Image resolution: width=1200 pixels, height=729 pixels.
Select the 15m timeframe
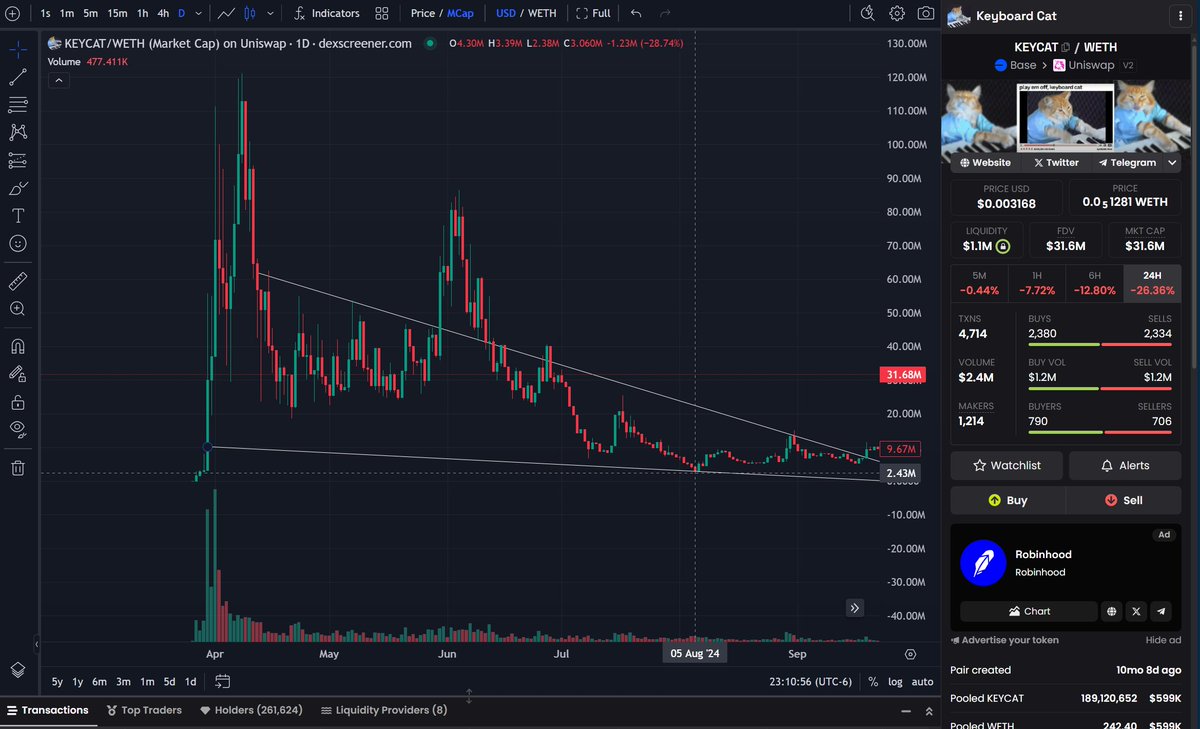(117, 13)
